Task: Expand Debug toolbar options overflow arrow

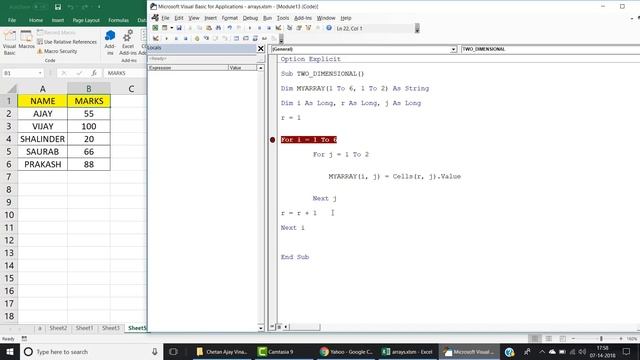Action: (281, 39)
